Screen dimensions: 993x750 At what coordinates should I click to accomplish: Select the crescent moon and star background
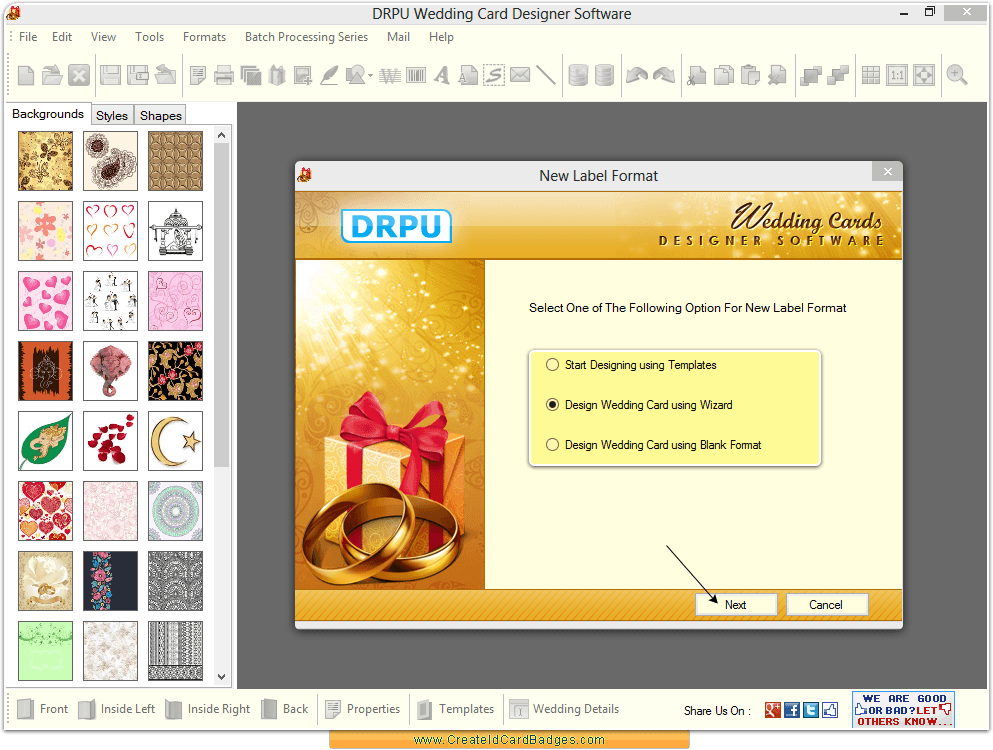pos(175,441)
